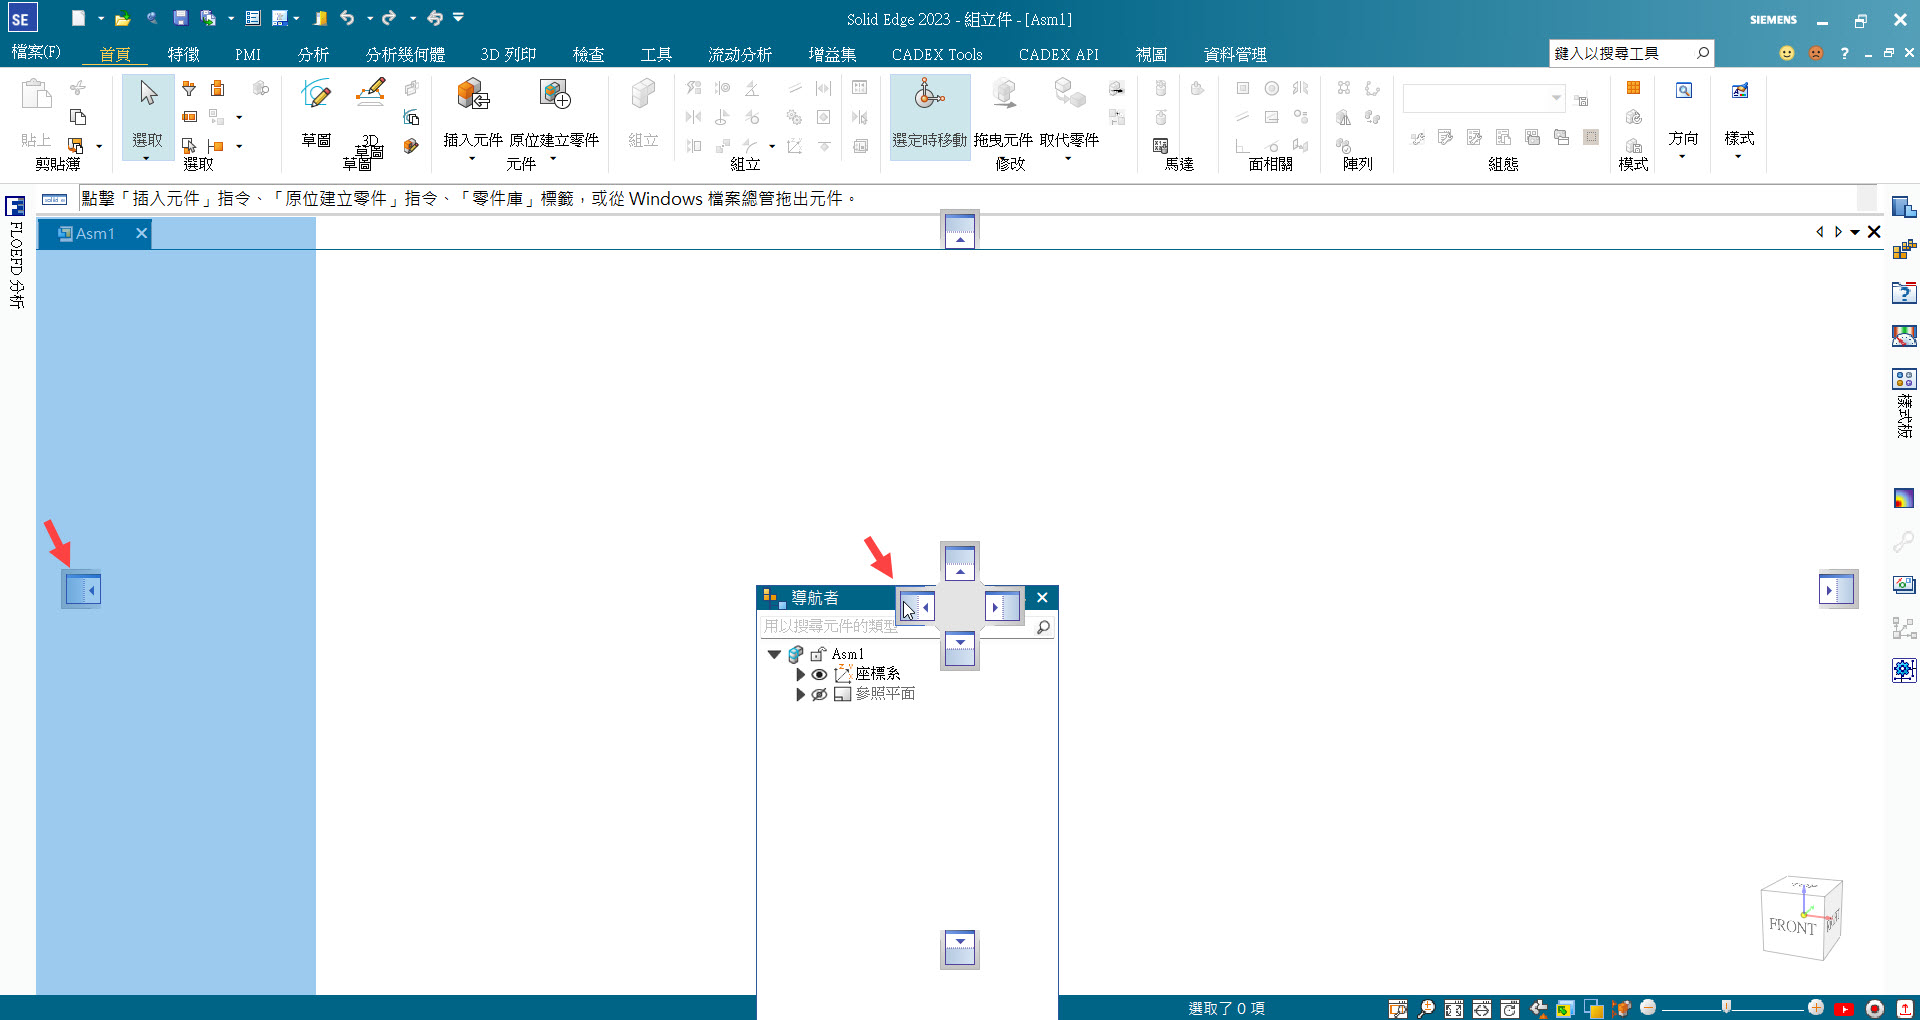Screen dimensions: 1920x1020
Task: Click the sad face feedback icon
Action: (x=1816, y=53)
